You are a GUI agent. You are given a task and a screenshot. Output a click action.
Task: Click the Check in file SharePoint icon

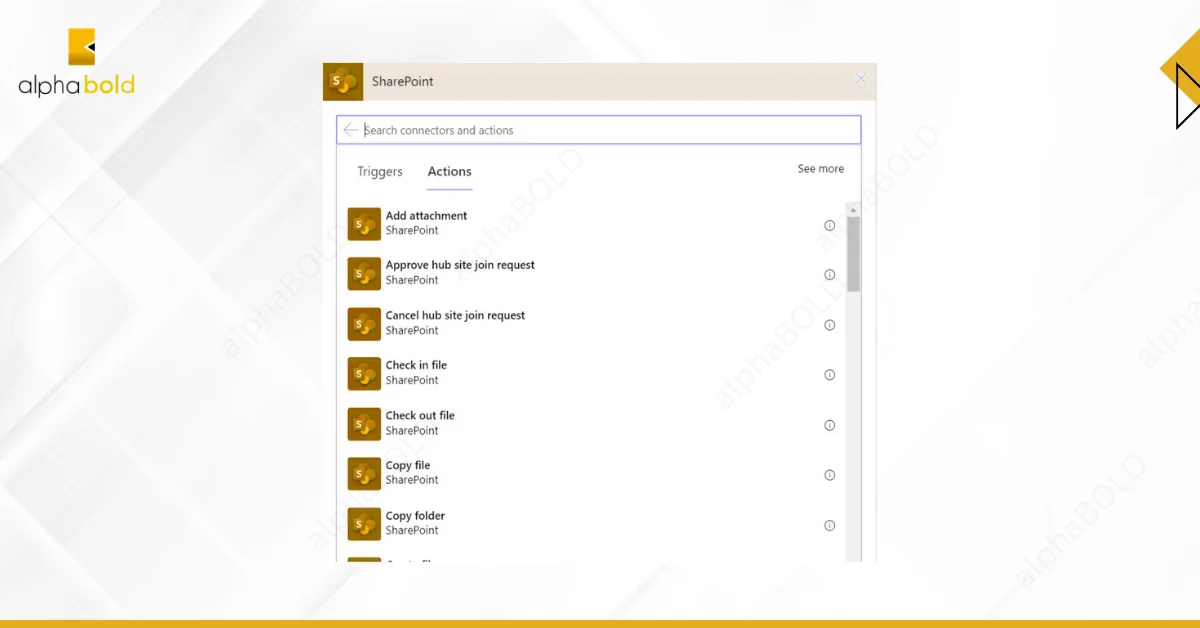pyautogui.click(x=364, y=374)
